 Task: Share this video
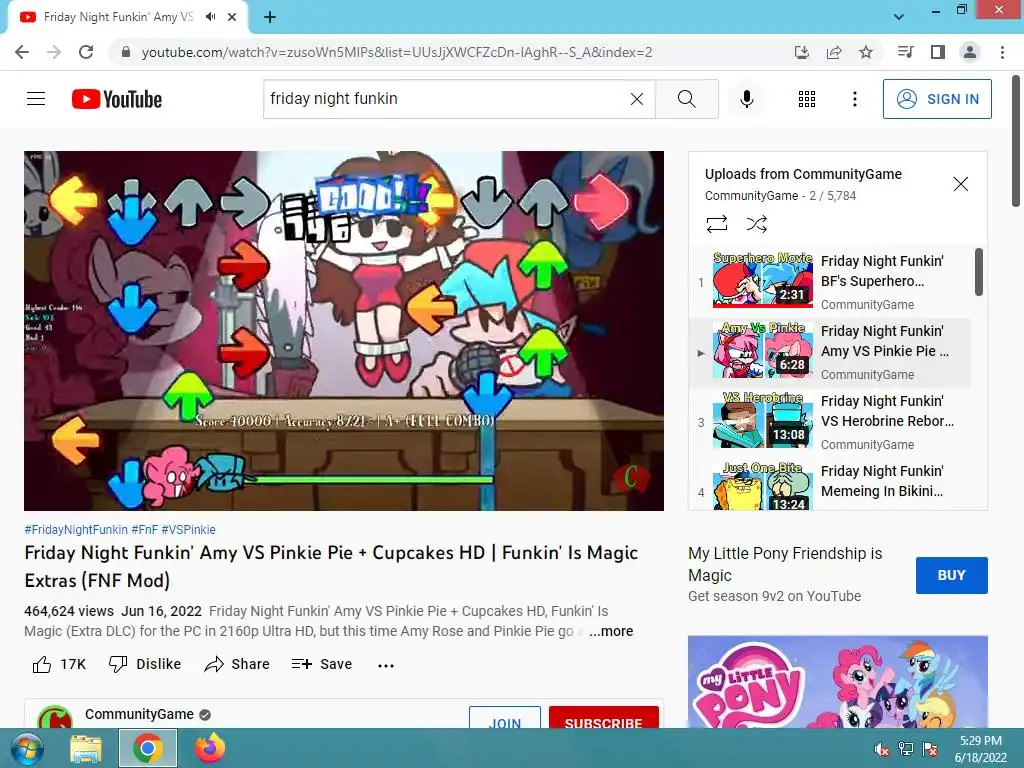point(236,664)
